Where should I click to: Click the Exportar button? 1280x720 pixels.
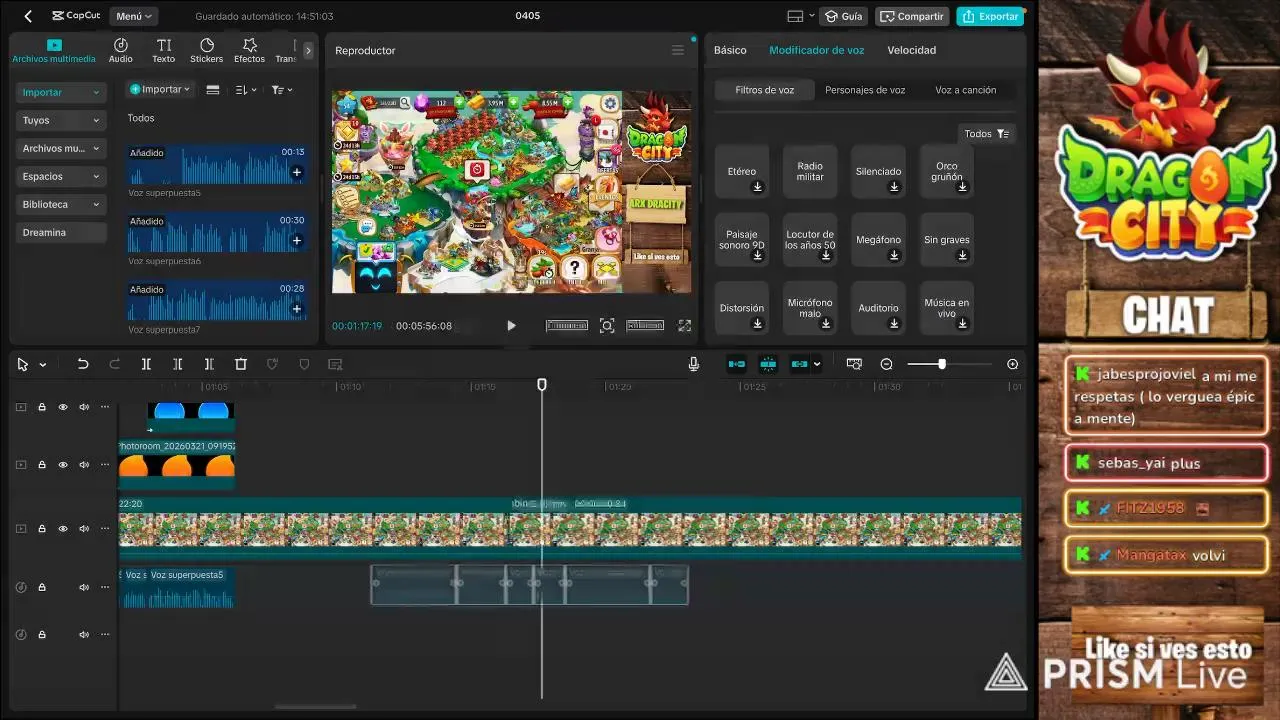(990, 16)
